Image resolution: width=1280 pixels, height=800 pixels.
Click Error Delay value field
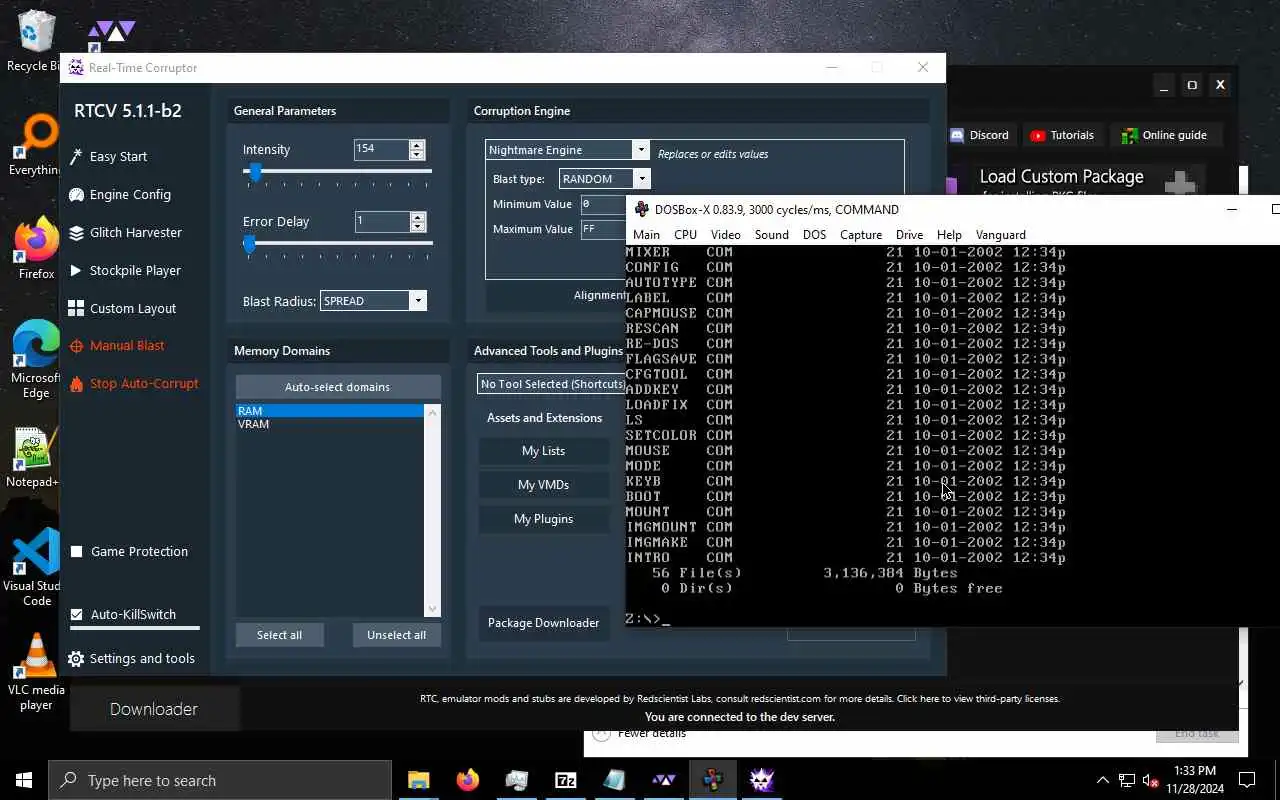pos(381,221)
